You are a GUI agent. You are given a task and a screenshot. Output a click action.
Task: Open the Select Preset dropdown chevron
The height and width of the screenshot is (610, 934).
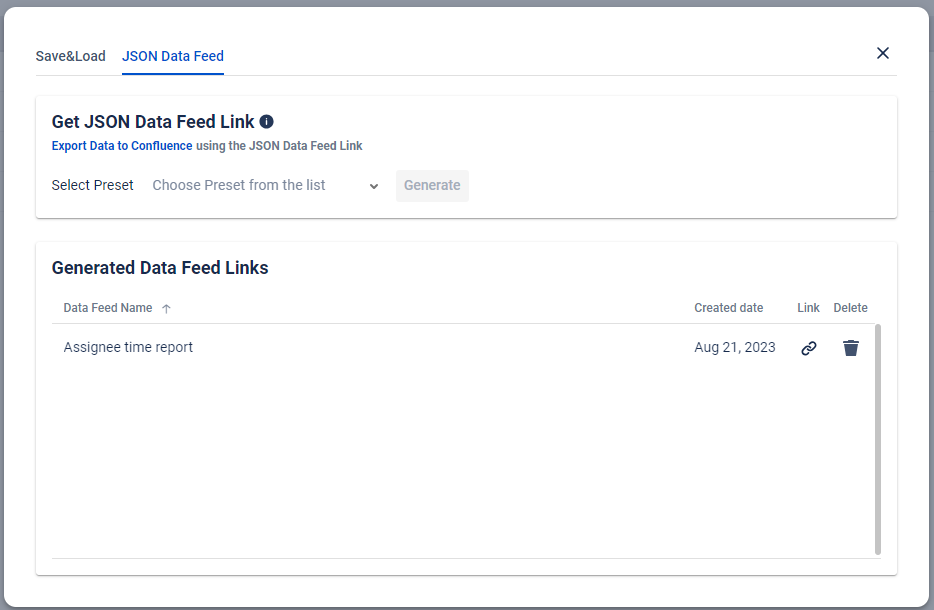[374, 186]
